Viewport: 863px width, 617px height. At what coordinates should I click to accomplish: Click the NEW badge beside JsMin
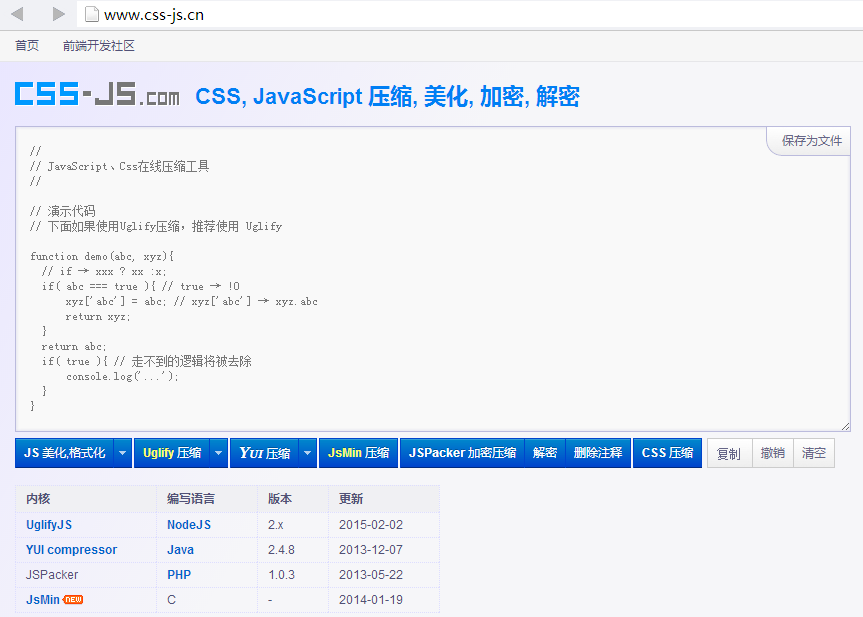coord(73,599)
